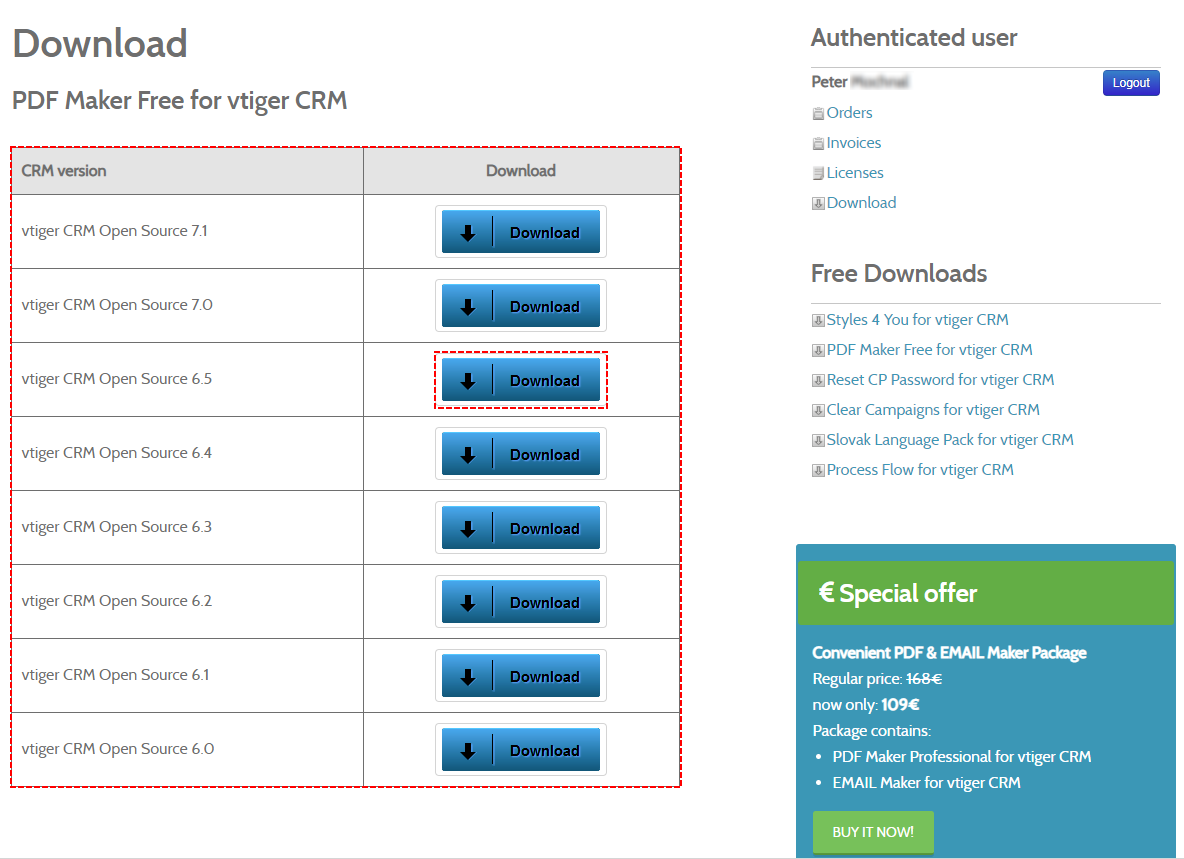Open the Invoices page
The width and height of the screenshot is (1184, 859).
(853, 143)
